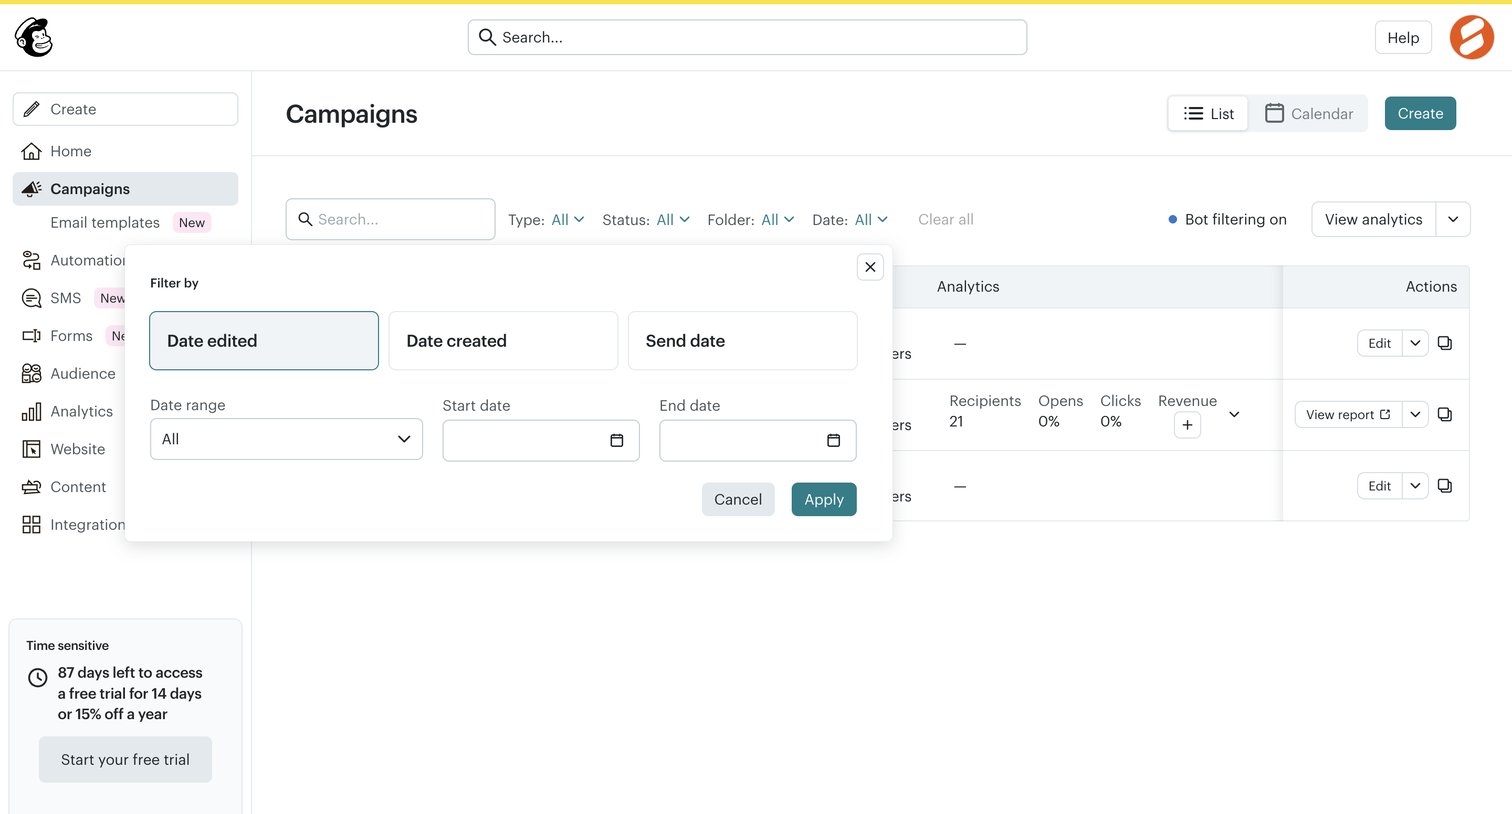Image resolution: width=1512 pixels, height=814 pixels.
Task: Click the Mailchimp monkey logo
Action: coord(33,37)
